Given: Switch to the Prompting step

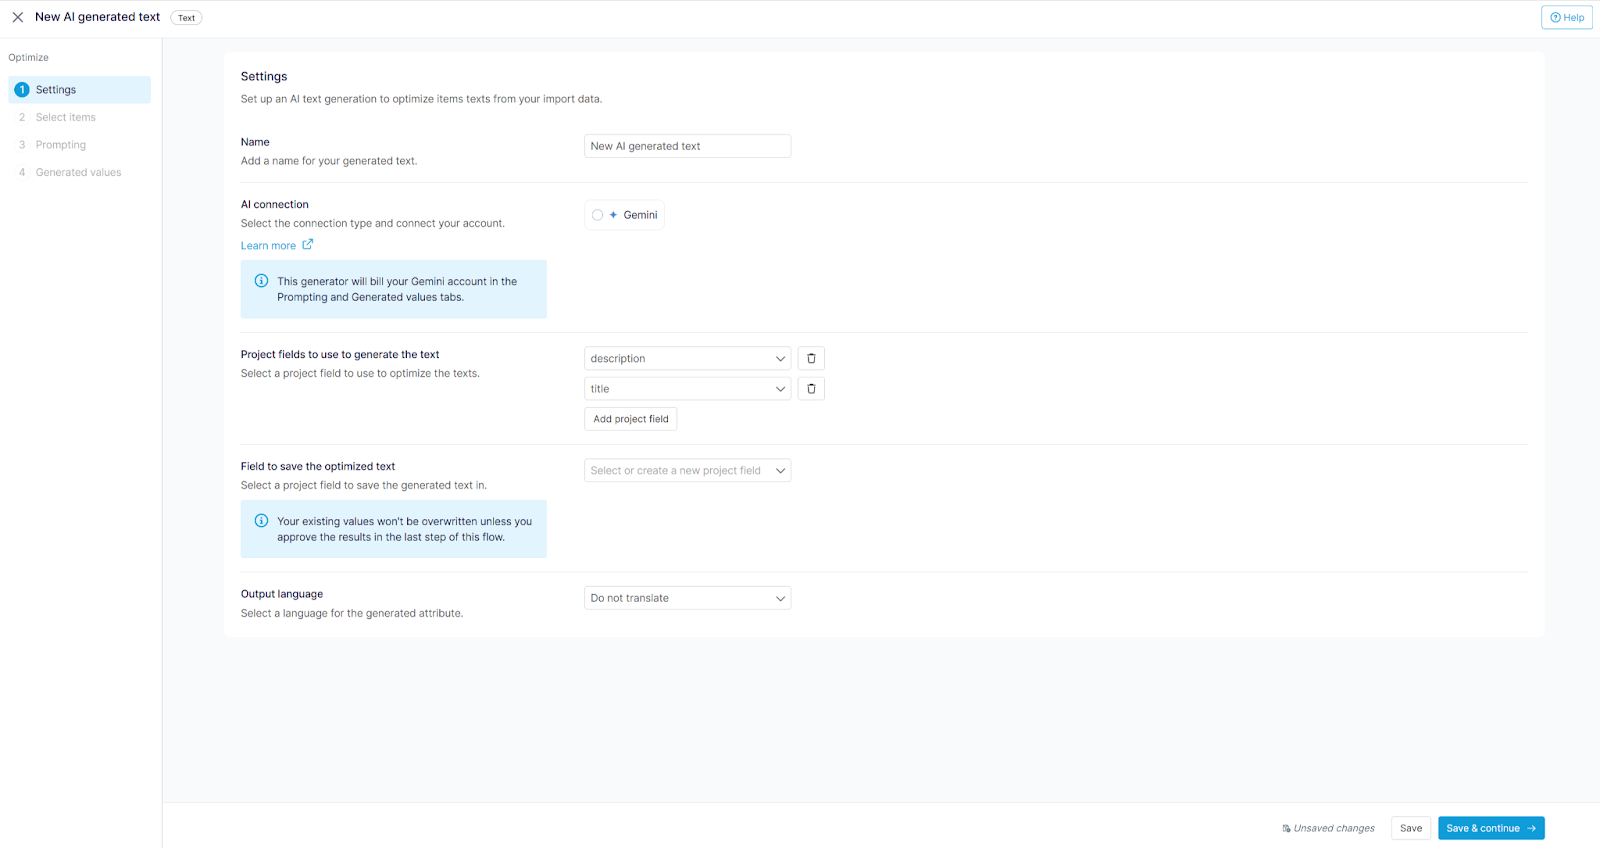Looking at the screenshot, I should [61, 145].
